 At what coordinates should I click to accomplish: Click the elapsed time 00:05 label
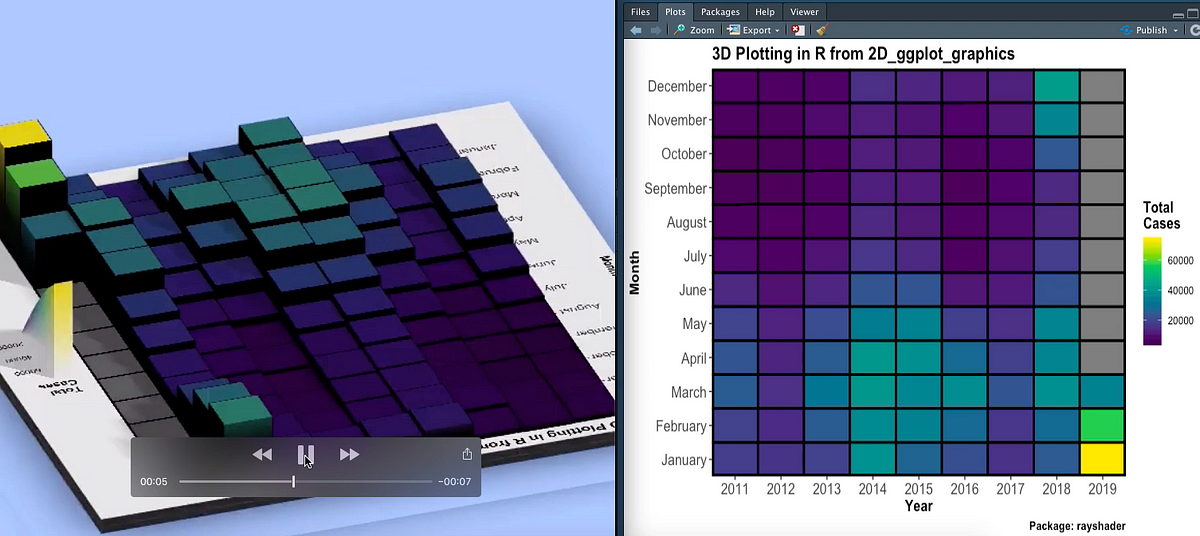[x=154, y=482]
